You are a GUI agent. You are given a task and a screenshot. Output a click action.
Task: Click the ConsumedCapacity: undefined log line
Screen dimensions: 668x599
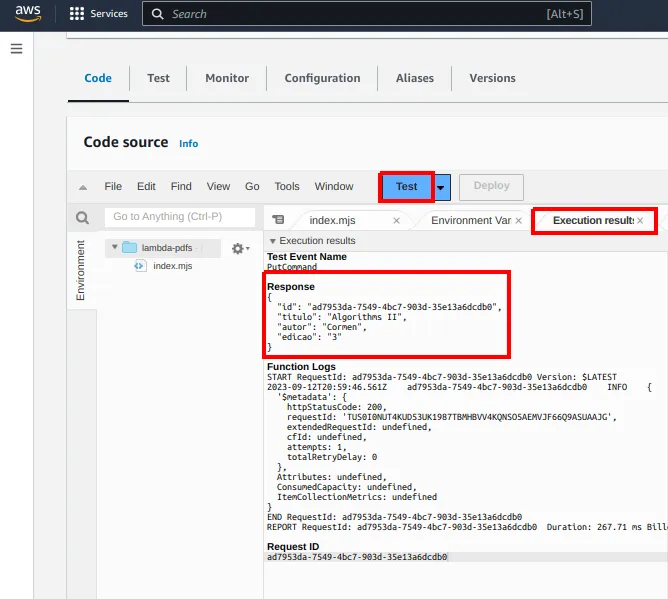[x=346, y=487]
